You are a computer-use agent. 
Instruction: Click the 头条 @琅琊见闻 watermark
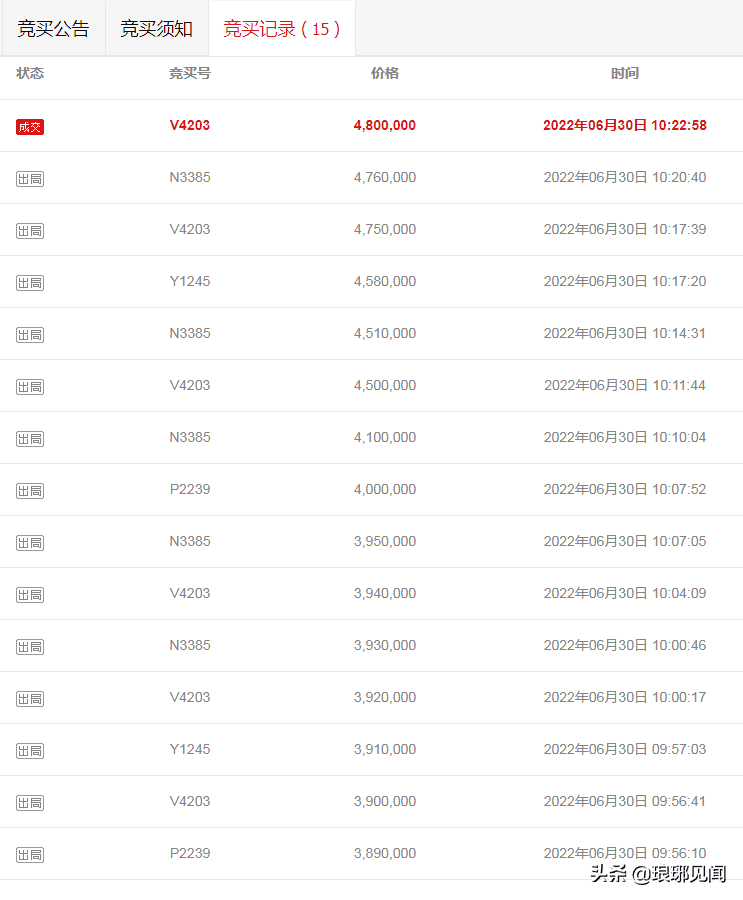658,874
